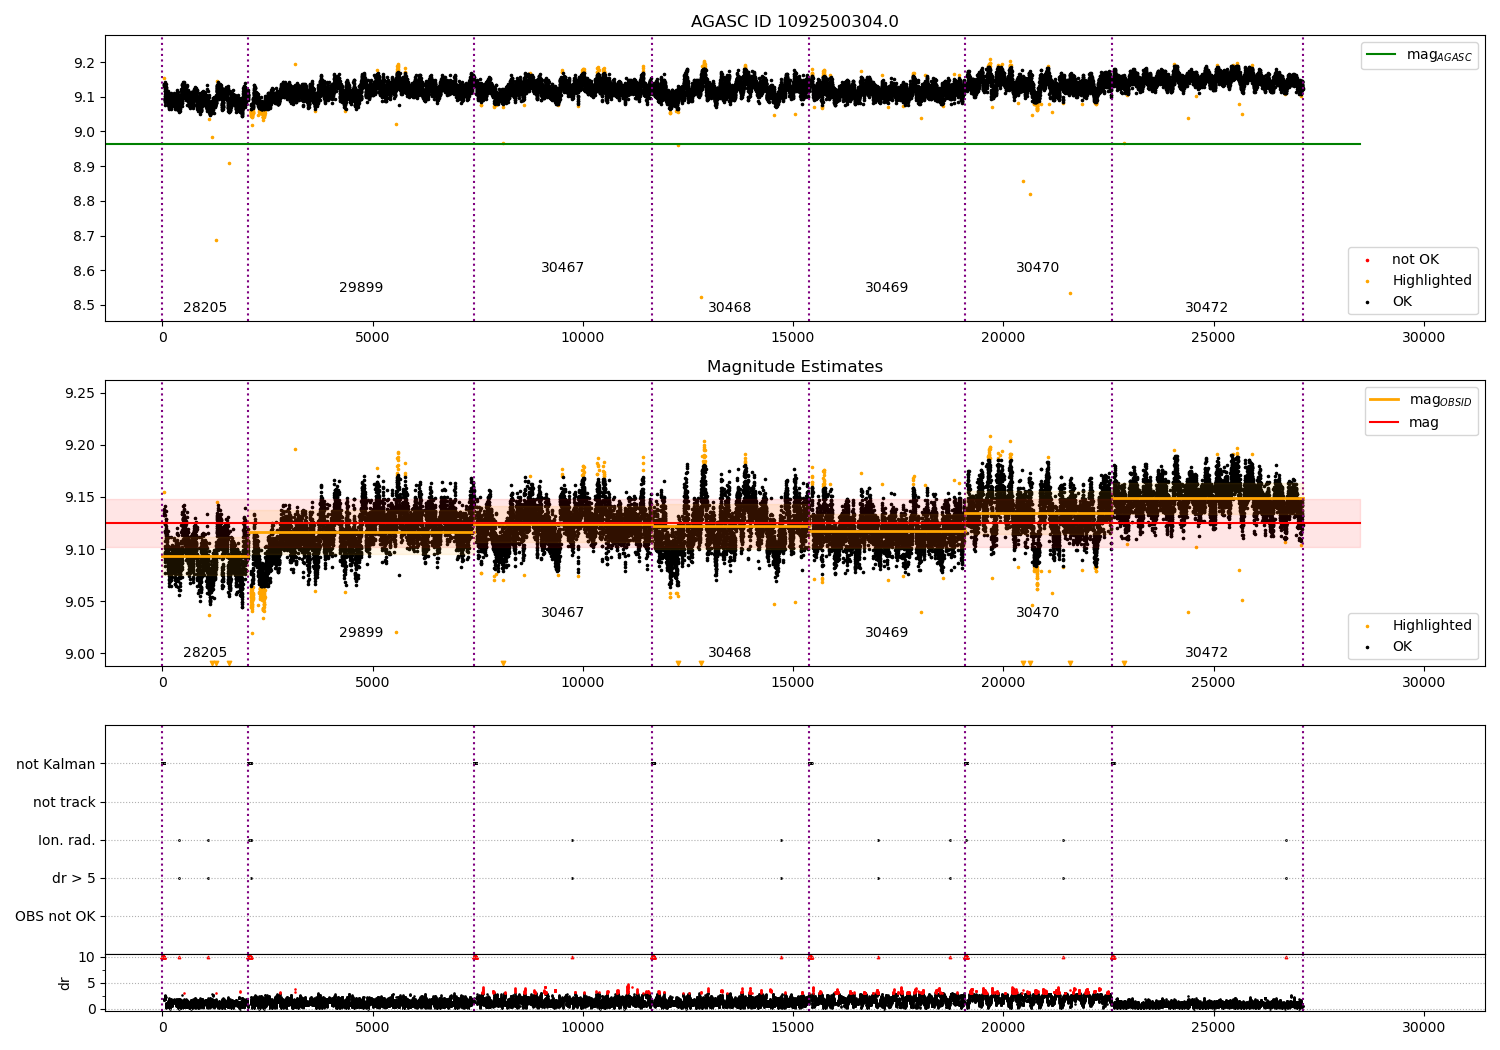This screenshot has height=1050, width=1500.
Task: Select the mag AGASC legend entry in top plot
Action: coord(1419,55)
